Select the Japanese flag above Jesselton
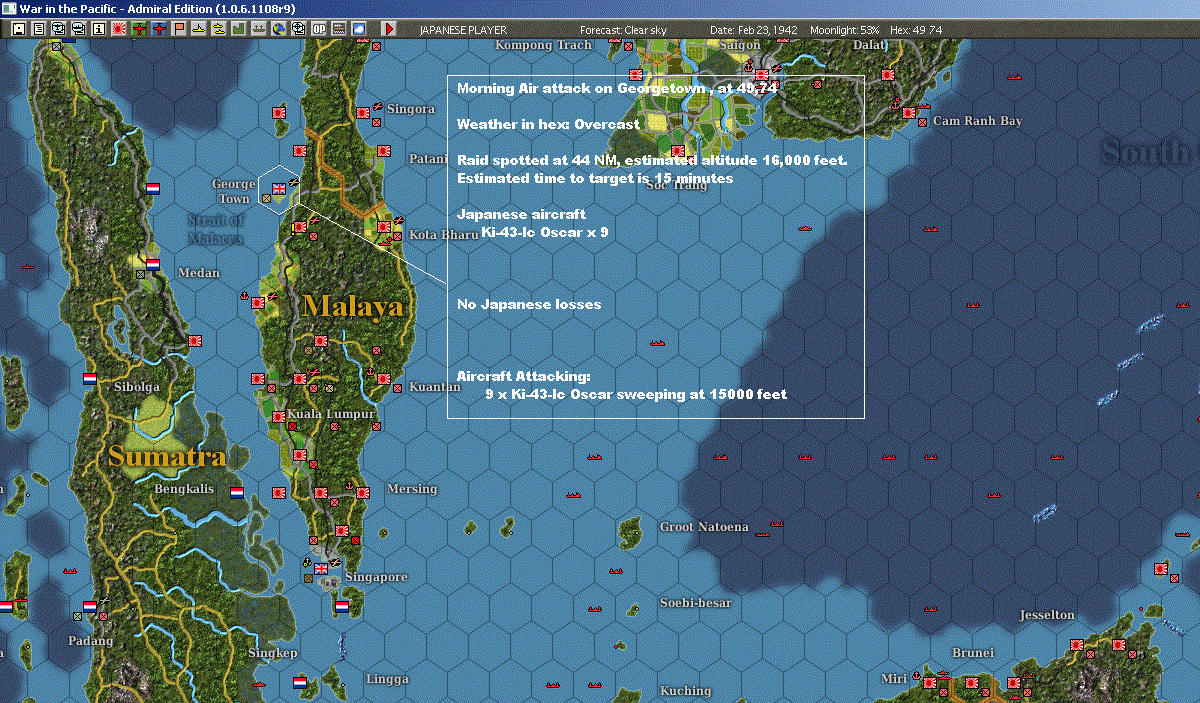 1161,568
